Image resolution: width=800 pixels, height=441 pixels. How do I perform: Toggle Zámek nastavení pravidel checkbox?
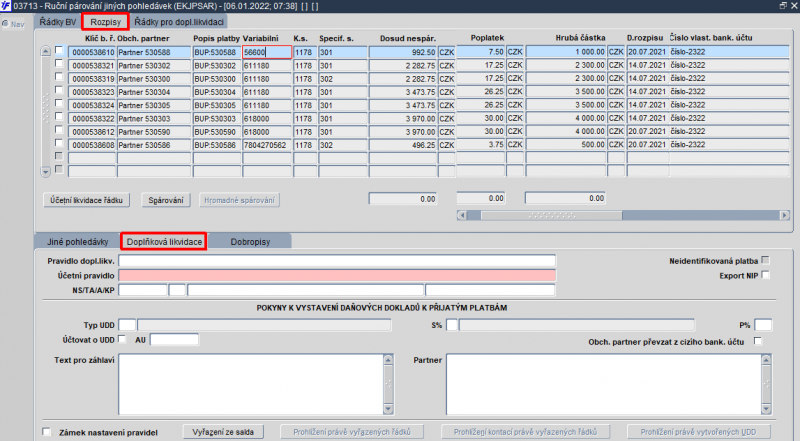click(x=47, y=432)
